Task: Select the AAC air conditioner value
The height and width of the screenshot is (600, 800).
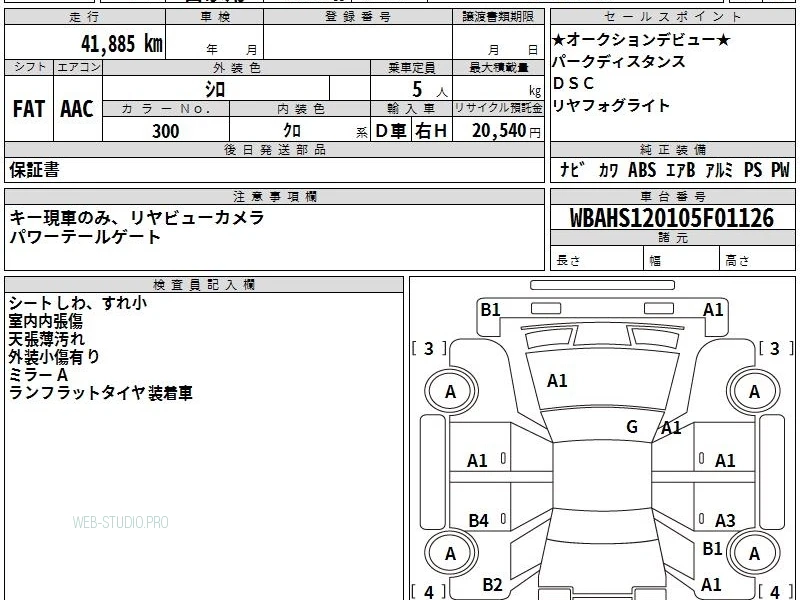Action: (77, 109)
